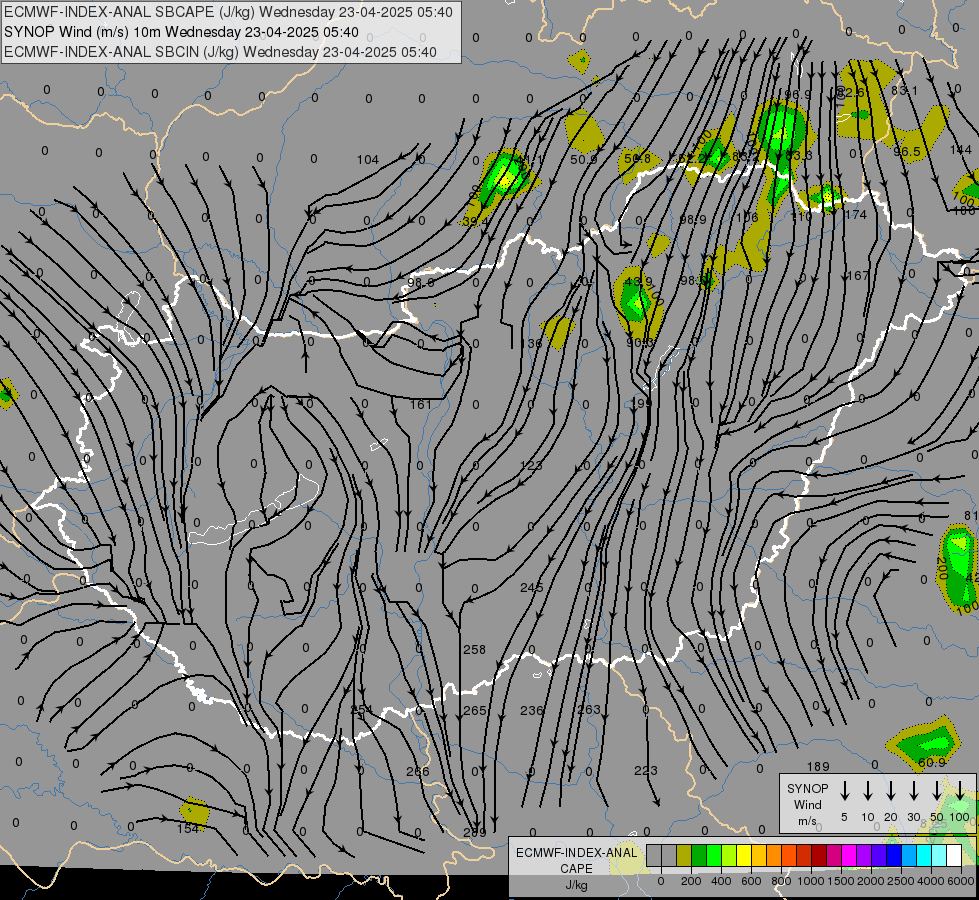This screenshot has width=979, height=900.
Task: Click the map value 161
Action: pyautogui.click(x=420, y=405)
